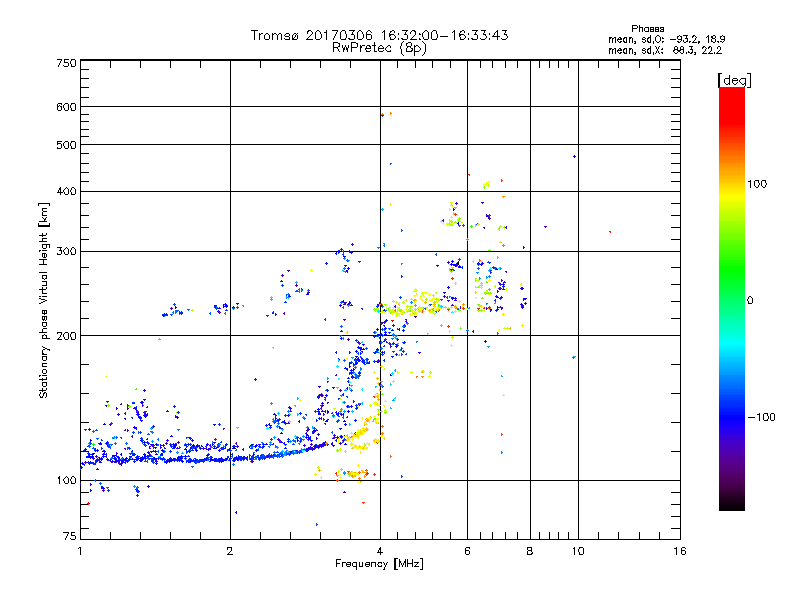Click the 'Stationary phase Virtual Height [km]' label
Viewport: 800px width, 600px height.
coord(43,300)
